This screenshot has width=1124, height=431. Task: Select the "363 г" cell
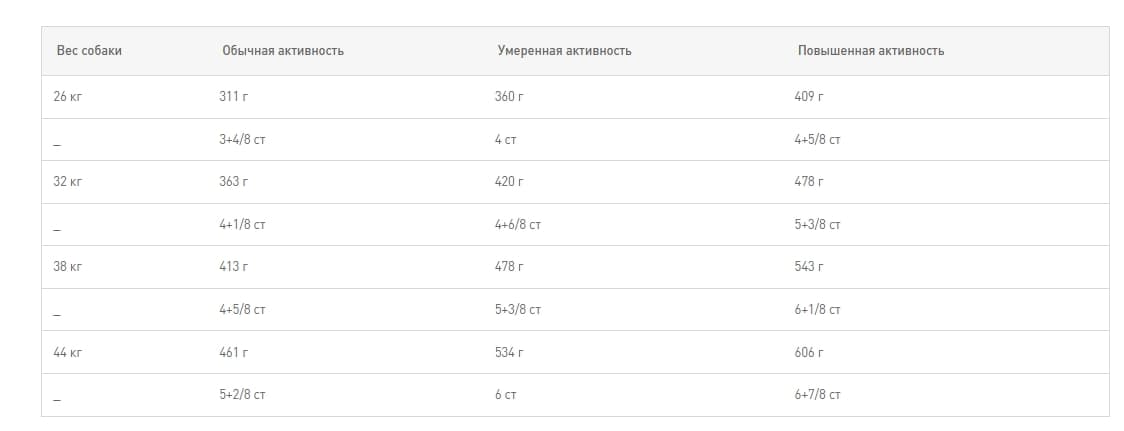pos(233,182)
